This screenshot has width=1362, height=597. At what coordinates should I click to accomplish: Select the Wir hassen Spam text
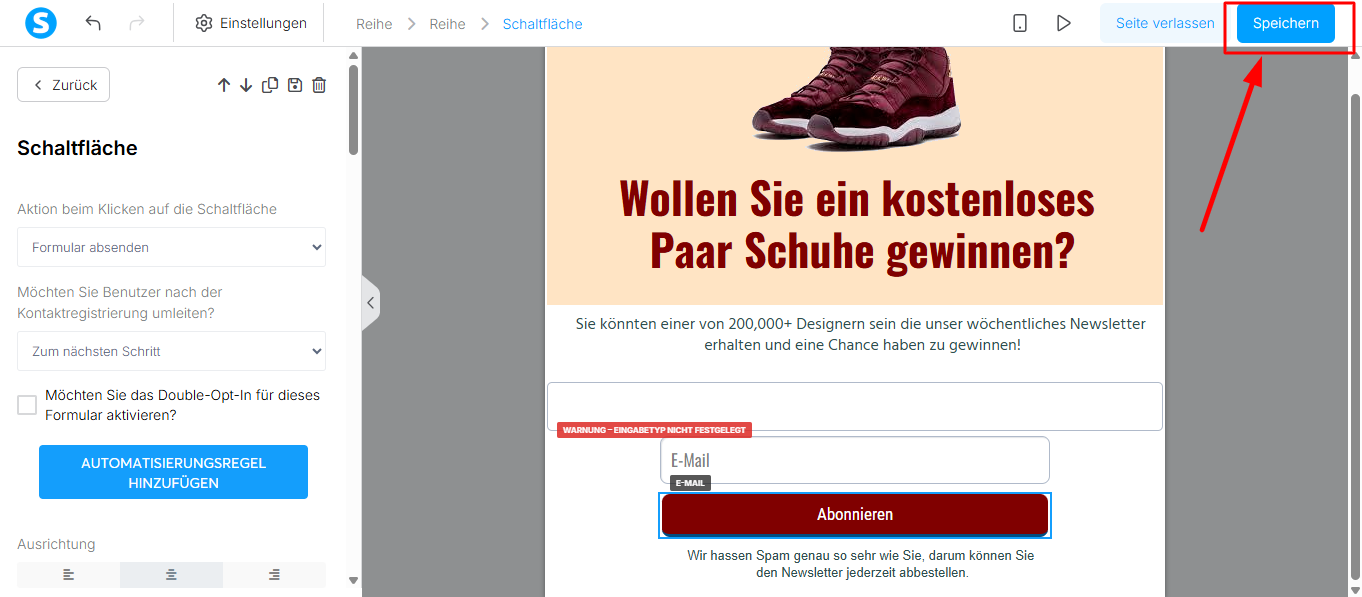tap(861, 564)
